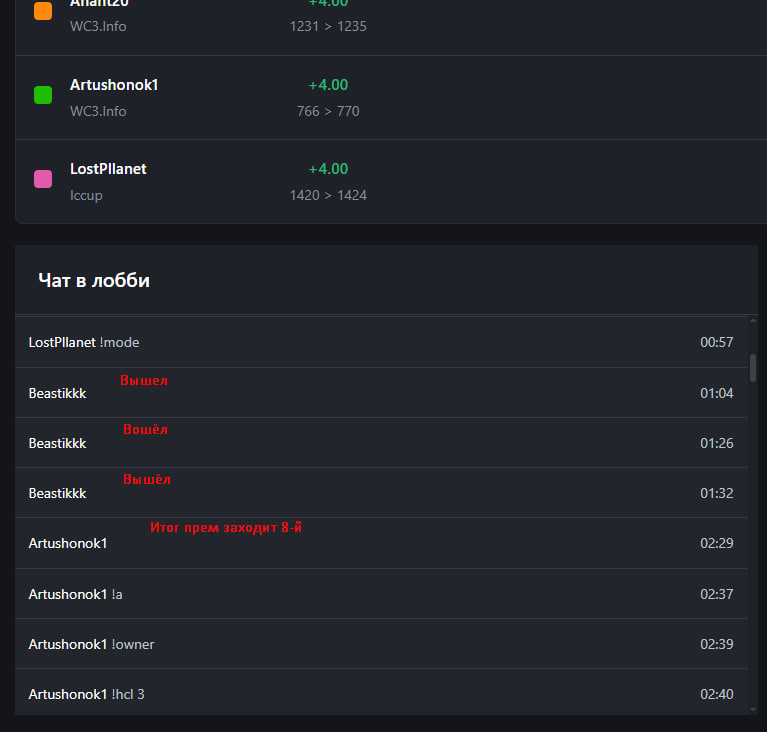The width and height of the screenshot is (767, 732).
Task: Click the pink color square beside LostPllanet
Action: (x=43, y=179)
